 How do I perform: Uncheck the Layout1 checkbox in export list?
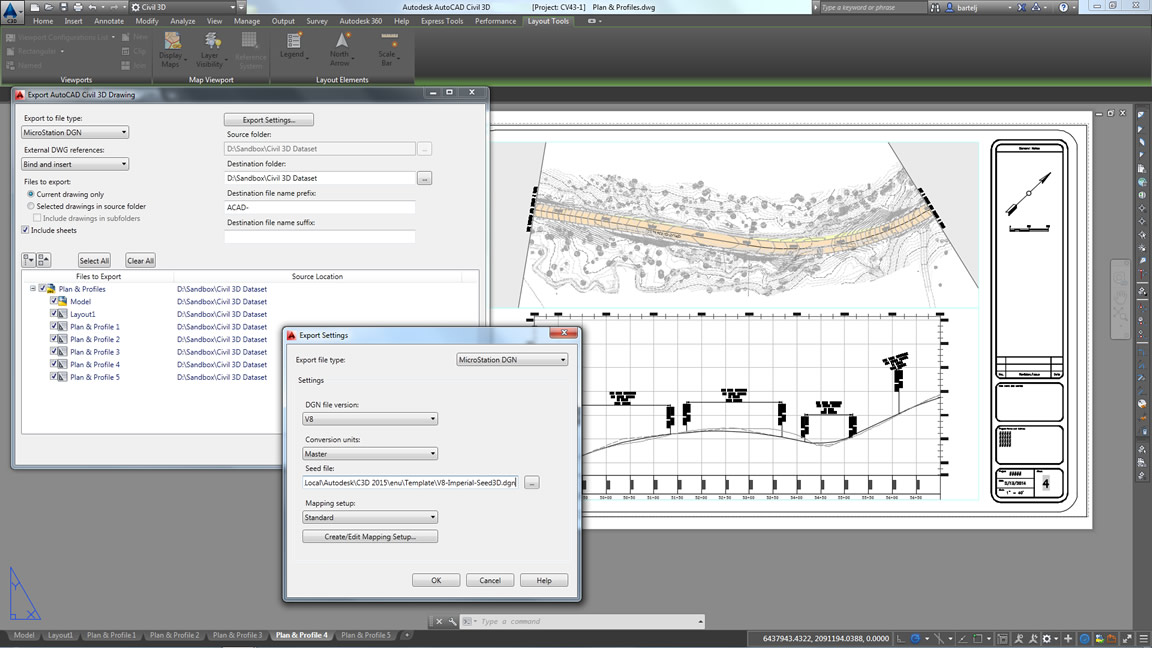pos(54,314)
